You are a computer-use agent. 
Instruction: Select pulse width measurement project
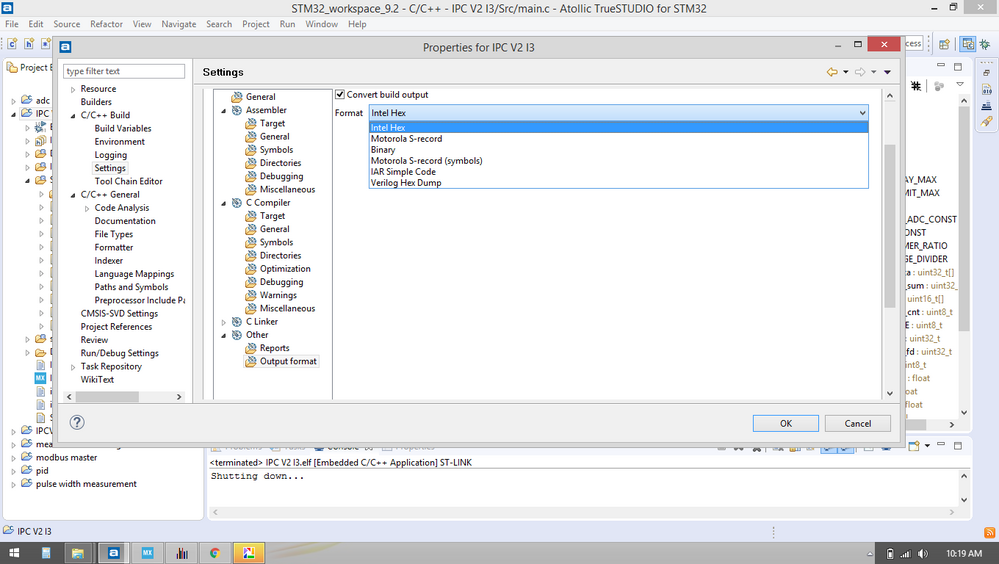click(x=86, y=484)
